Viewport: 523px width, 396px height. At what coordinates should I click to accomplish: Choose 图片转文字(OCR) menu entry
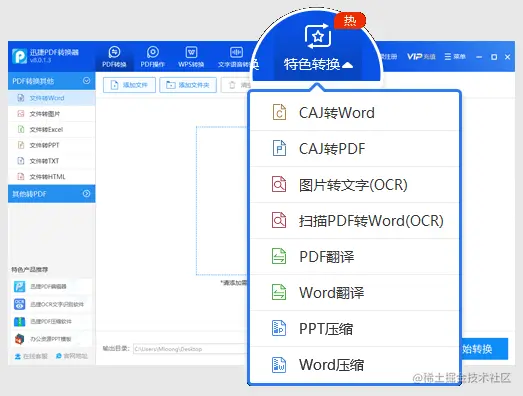click(x=355, y=185)
